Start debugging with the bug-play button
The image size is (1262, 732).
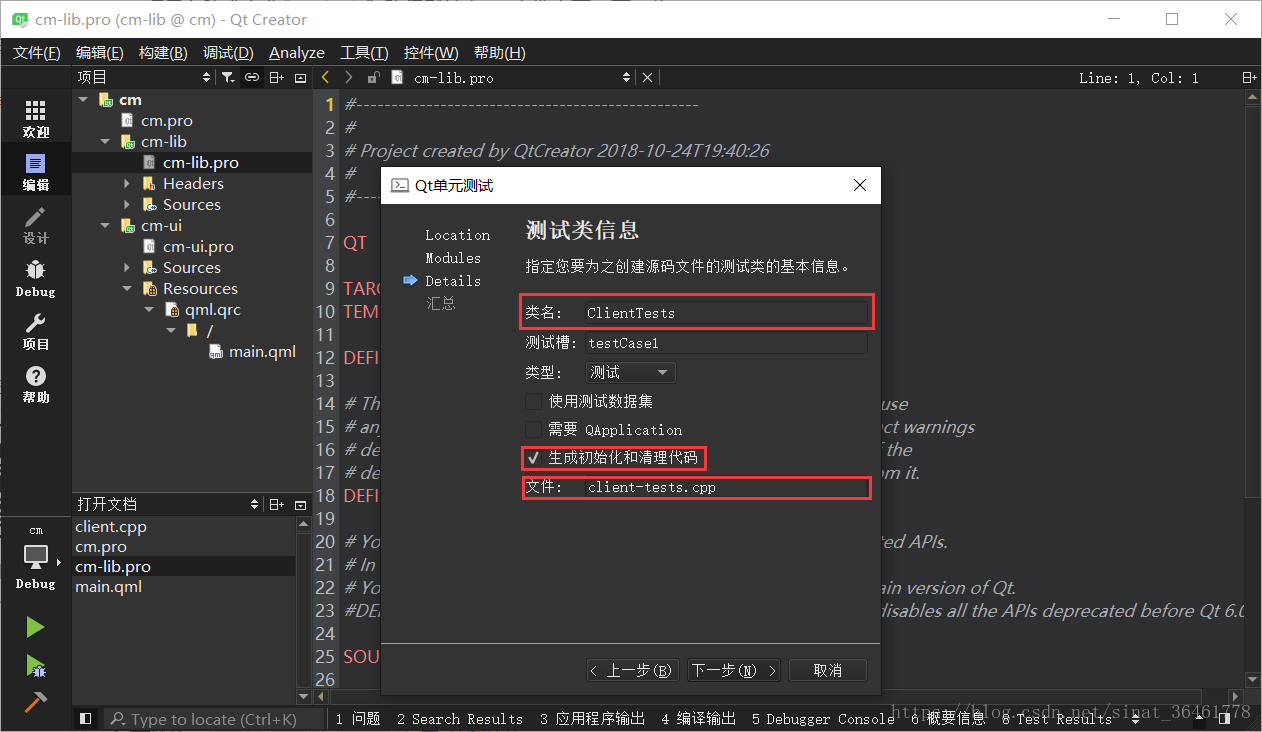pos(35,665)
